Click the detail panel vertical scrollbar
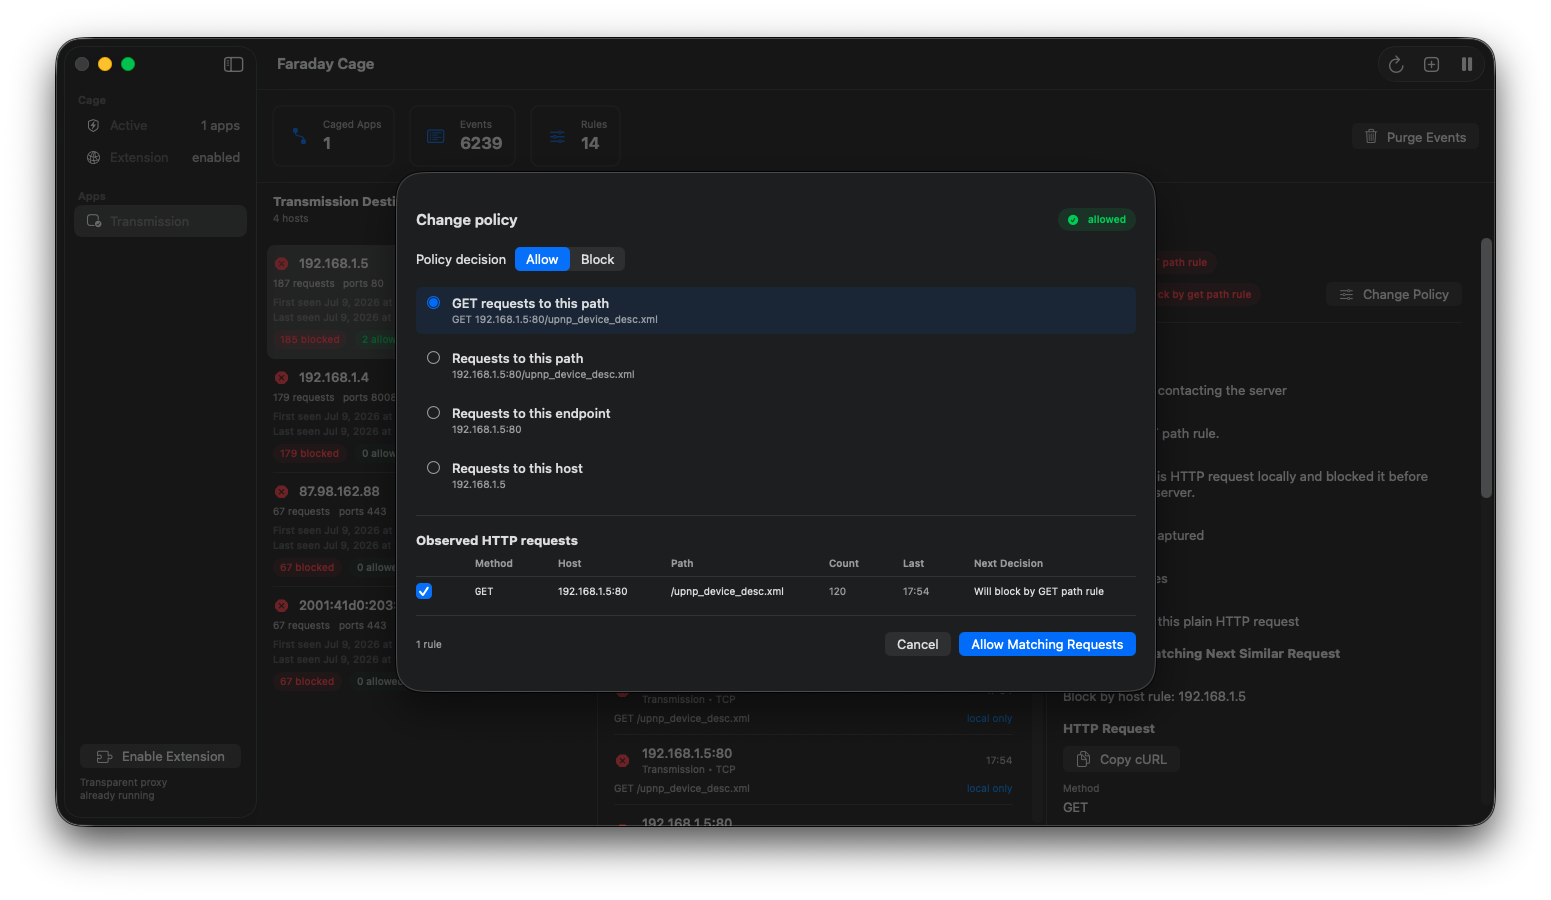The height and width of the screenshot is (900, 1551). (x=1486, y=367)
